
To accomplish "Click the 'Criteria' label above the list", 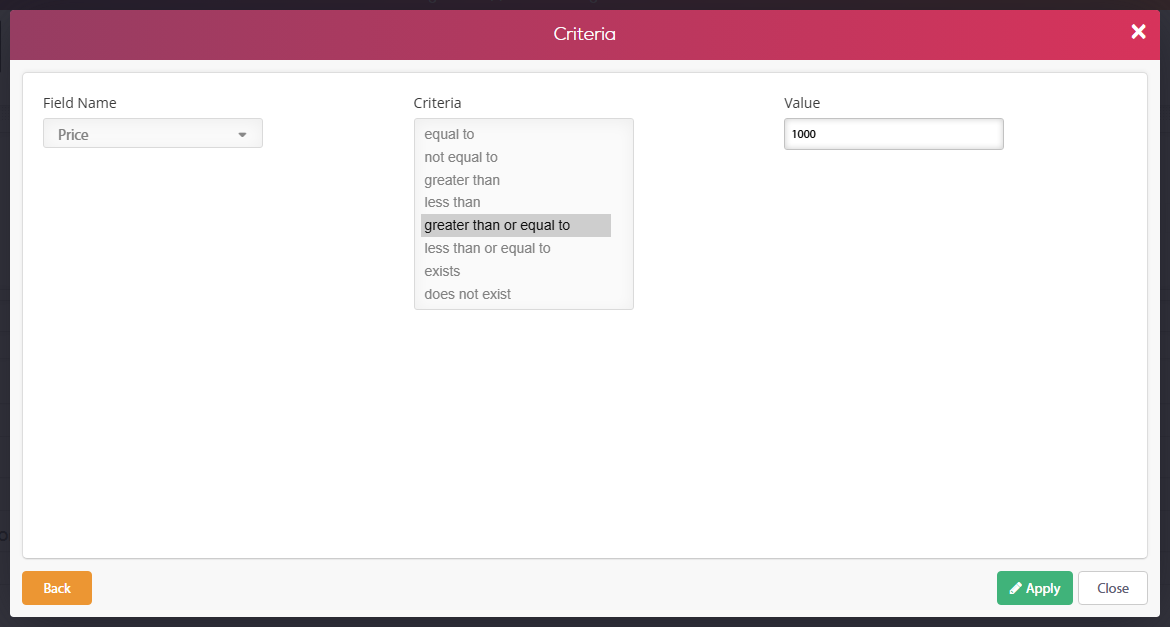I will (x=437, y=103).
